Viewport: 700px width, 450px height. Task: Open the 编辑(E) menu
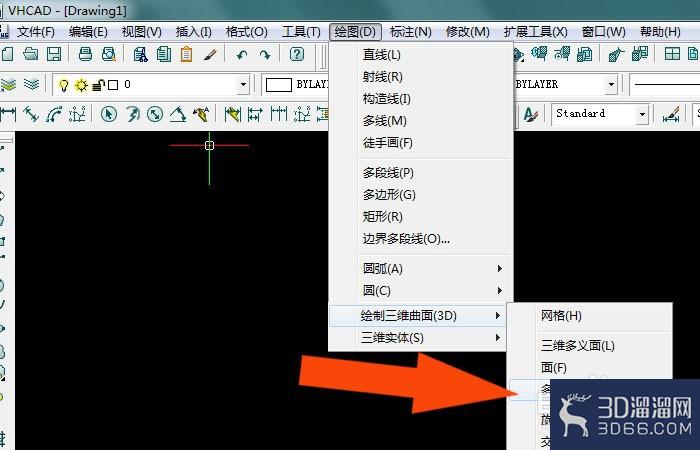click(88, 32)
